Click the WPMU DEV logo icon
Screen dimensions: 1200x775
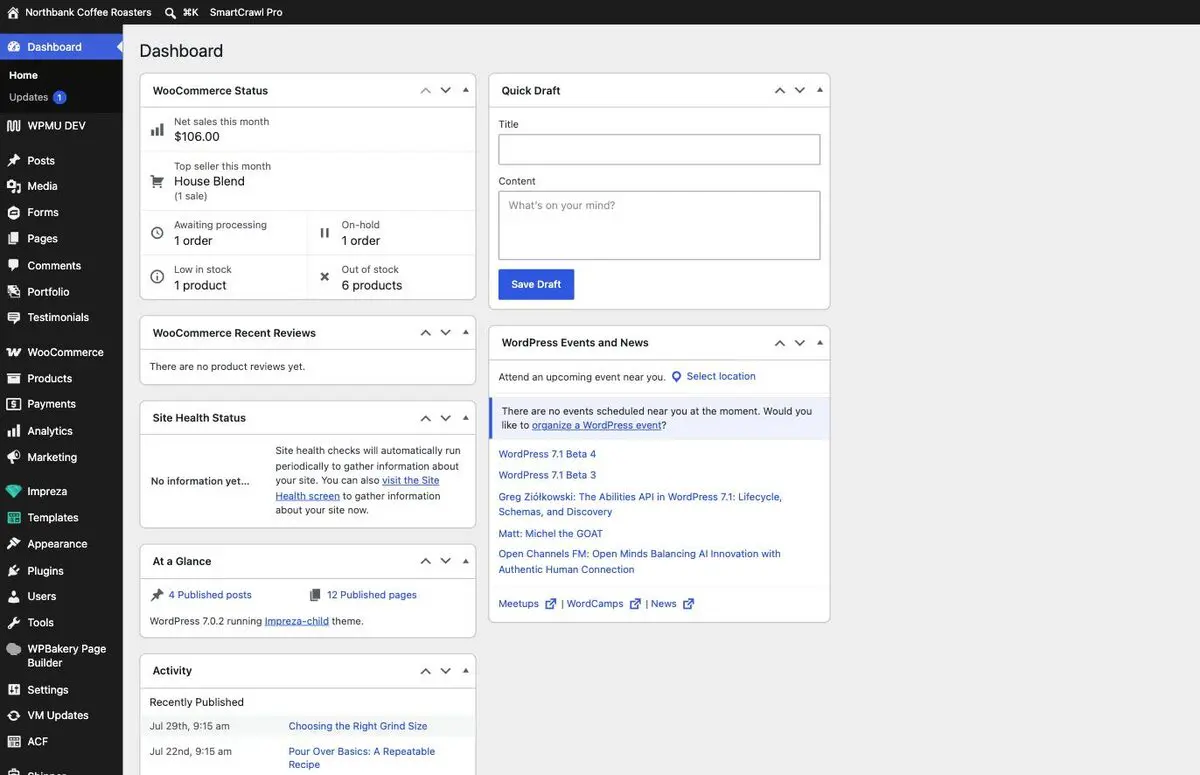coord(13,126)
